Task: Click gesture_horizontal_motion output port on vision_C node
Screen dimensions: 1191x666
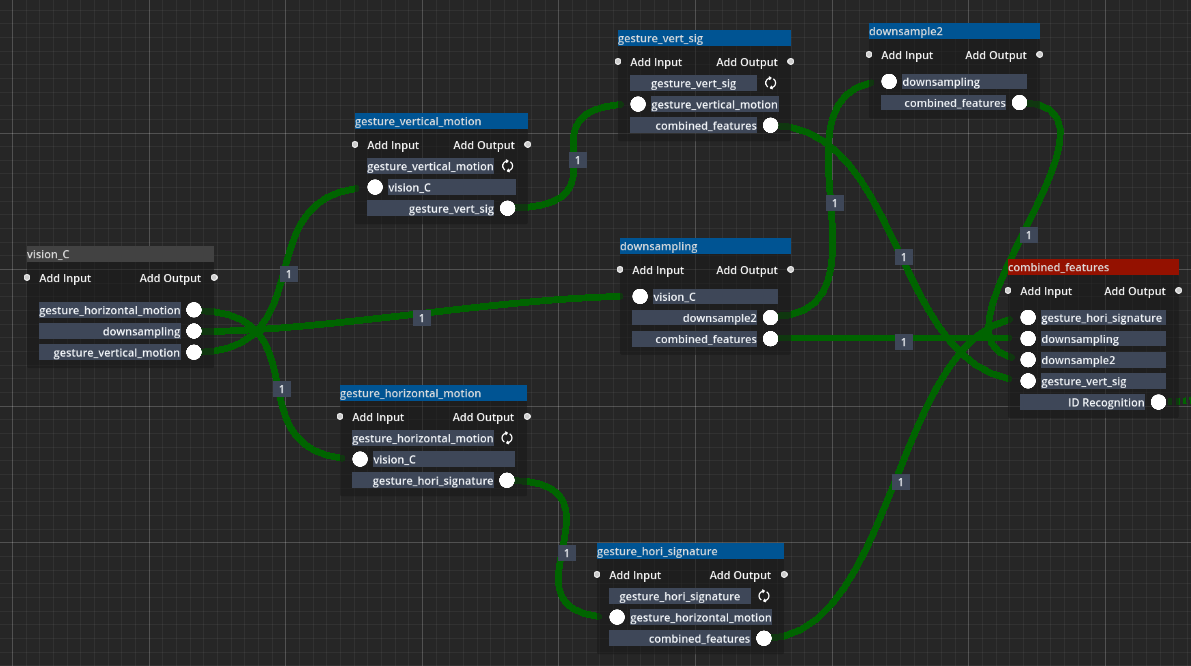Action: pyautogui.click(x=194, y=310)
